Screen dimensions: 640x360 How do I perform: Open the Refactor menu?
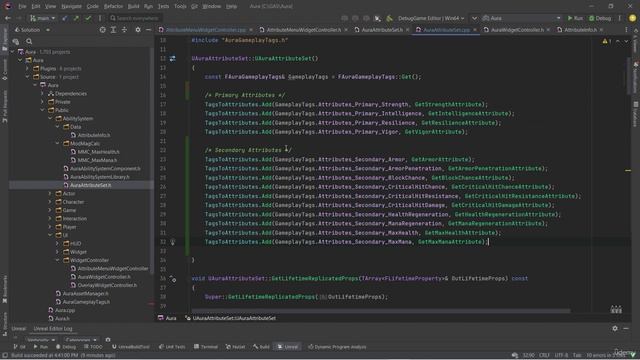(x=113, y=7)
